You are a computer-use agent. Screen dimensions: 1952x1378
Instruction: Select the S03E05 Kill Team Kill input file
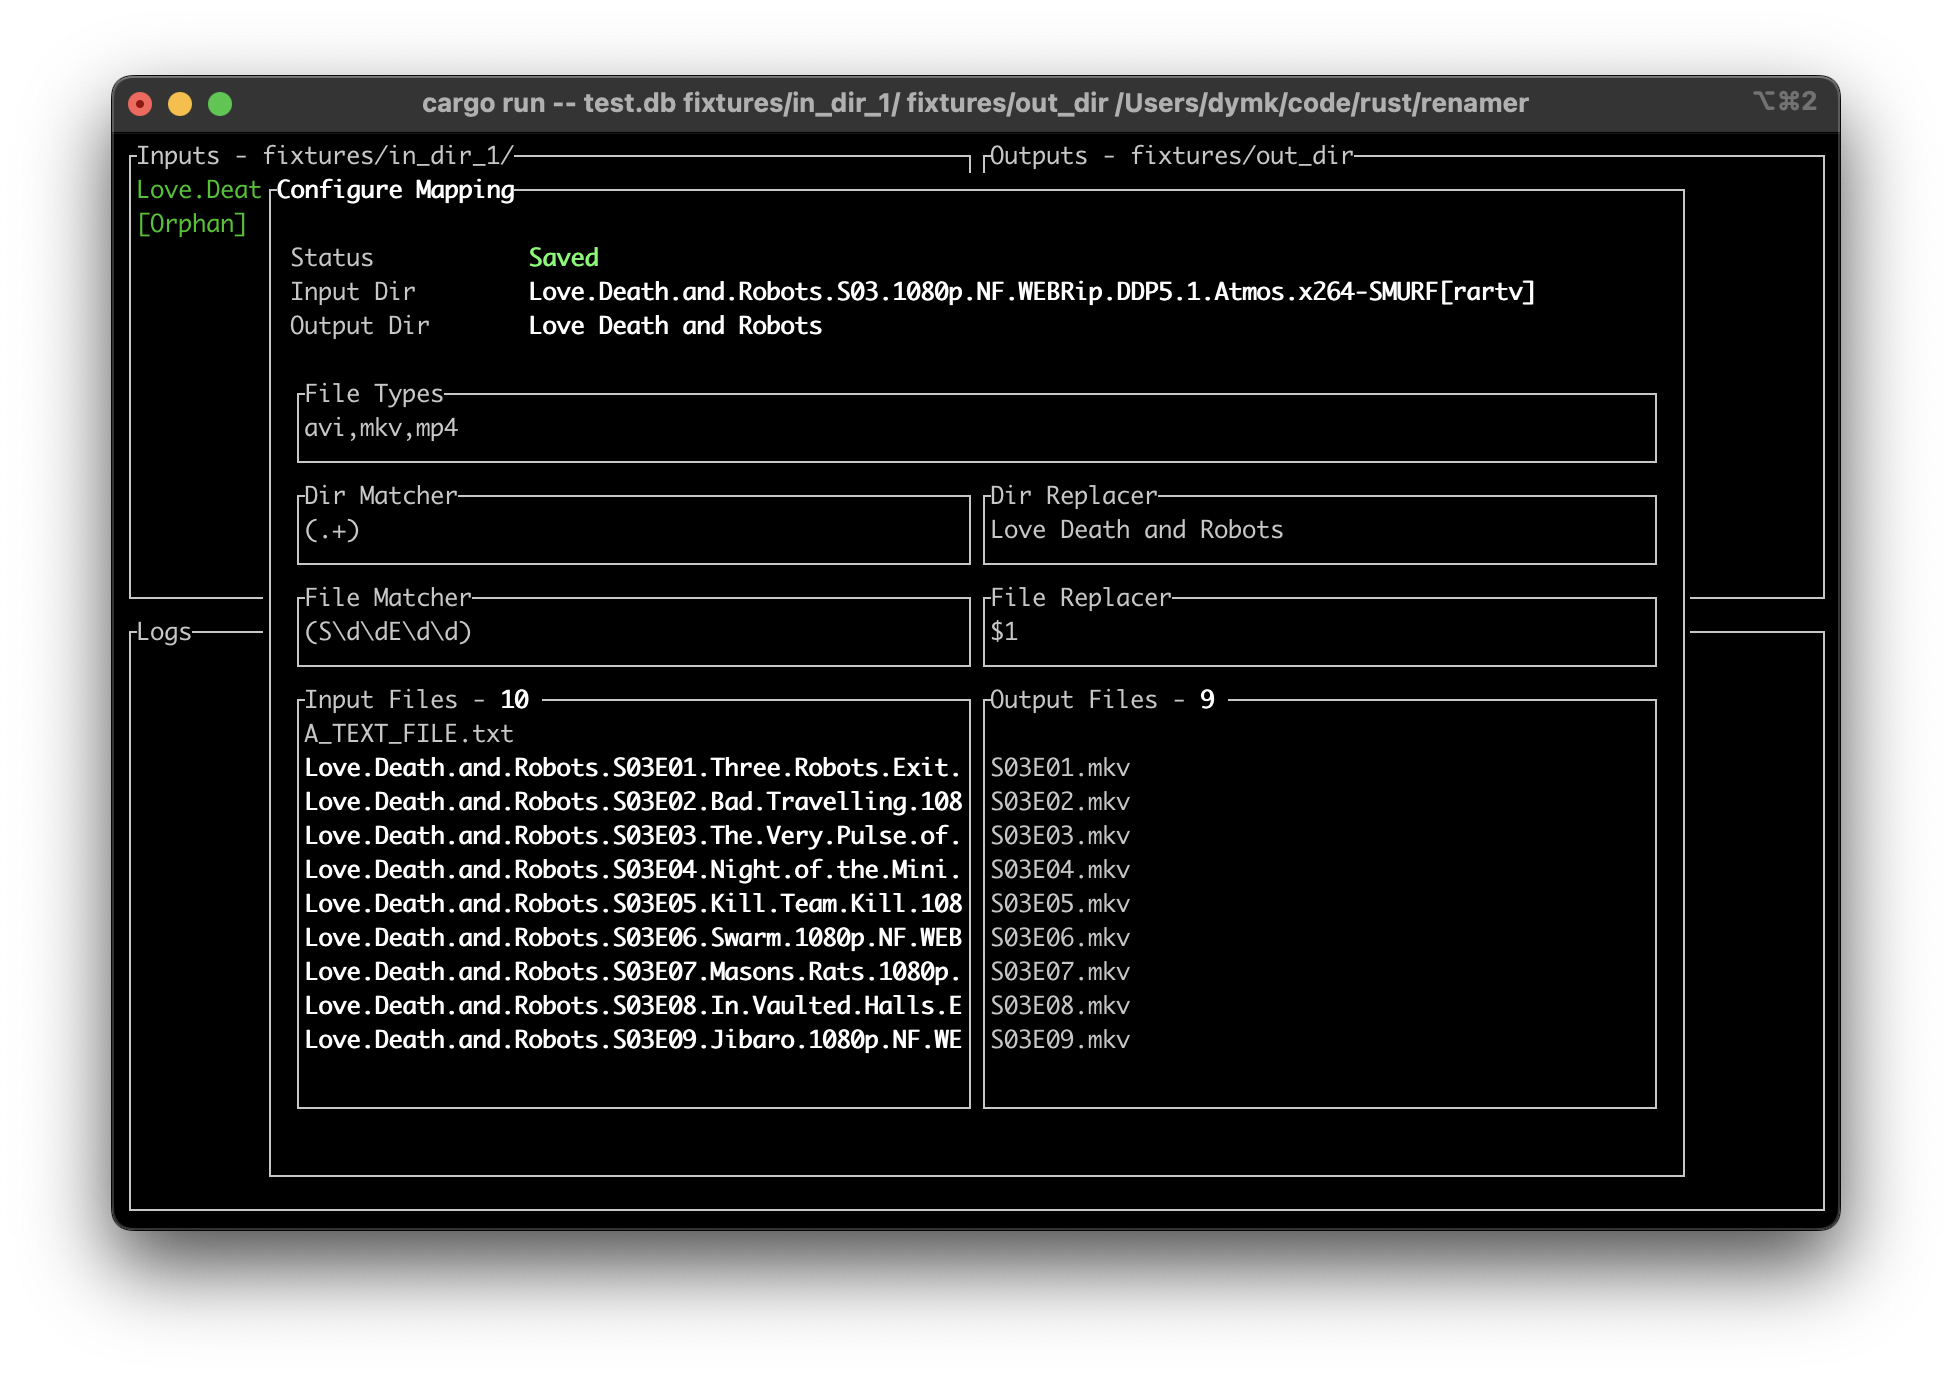pyautogui.click(x=632, y=904)
